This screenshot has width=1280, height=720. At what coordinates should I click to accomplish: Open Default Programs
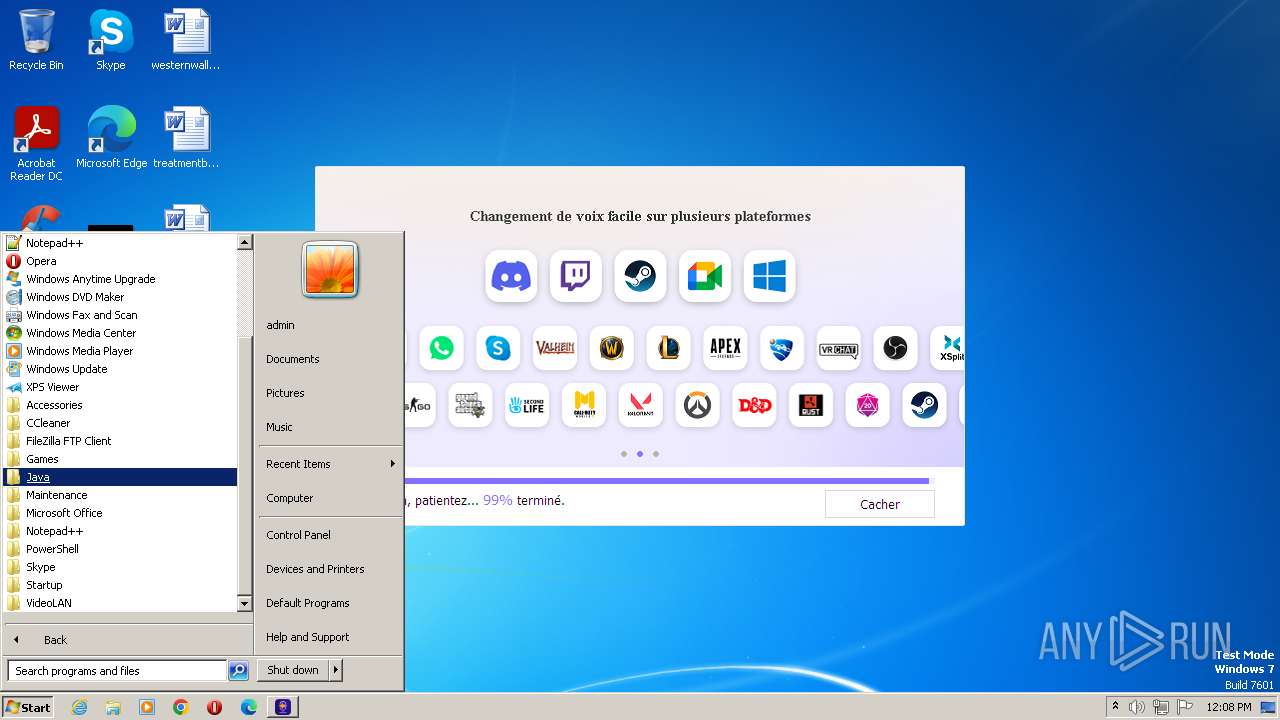330,603
